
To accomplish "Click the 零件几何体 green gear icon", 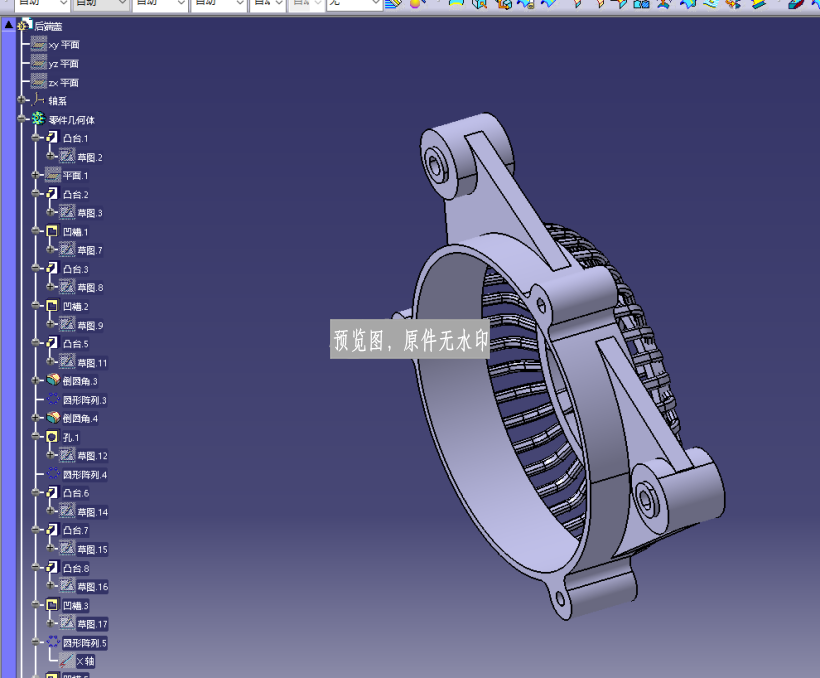I will click(x=38, y=119).
